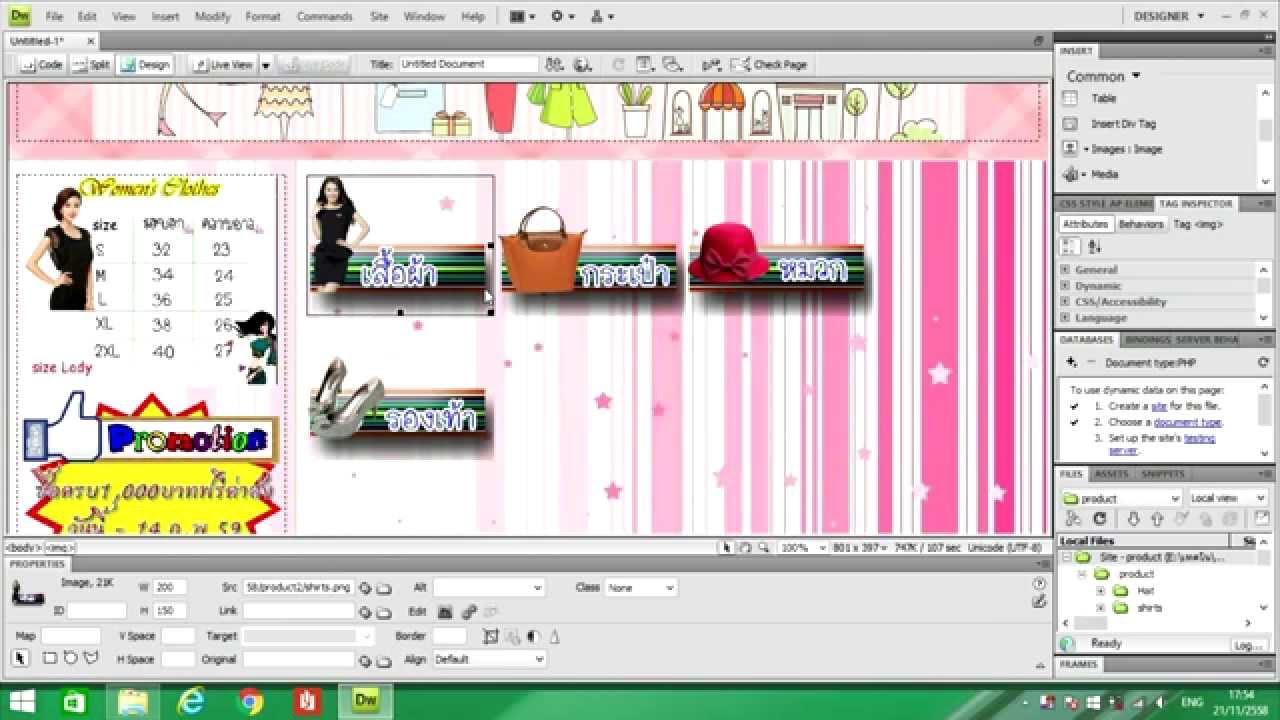Select the circle hotspot tool
Image resolution: width=1280 pixels, height=720 pixels.
pos(70,659)
